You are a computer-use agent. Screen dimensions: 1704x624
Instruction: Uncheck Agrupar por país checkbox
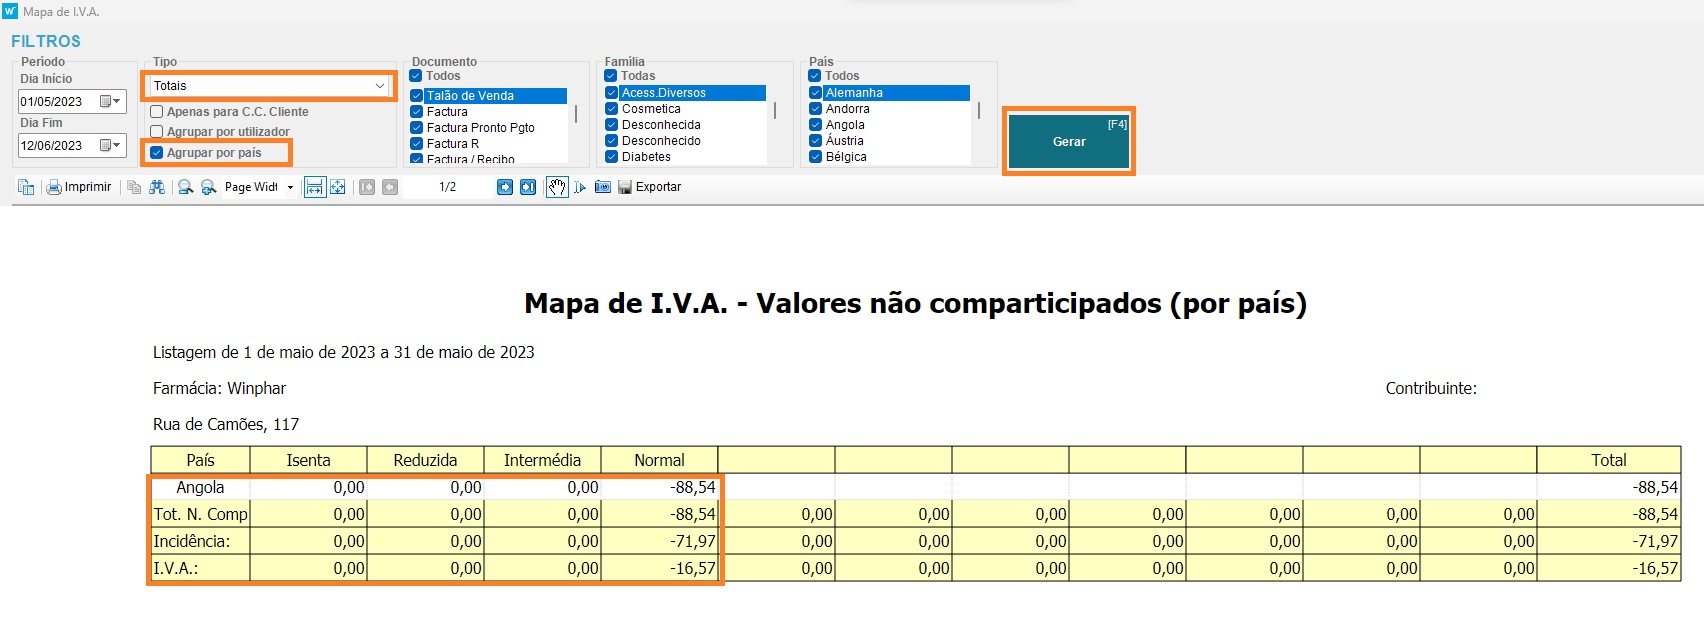[x=157, y=153]
